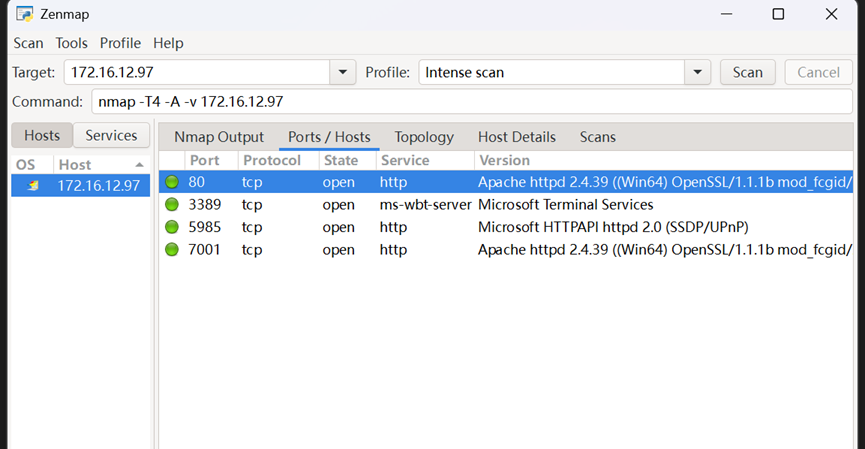Click the green open-state icon for port 80
The image size is (865, 449).
pyautogui.click(x=172, y=182)
